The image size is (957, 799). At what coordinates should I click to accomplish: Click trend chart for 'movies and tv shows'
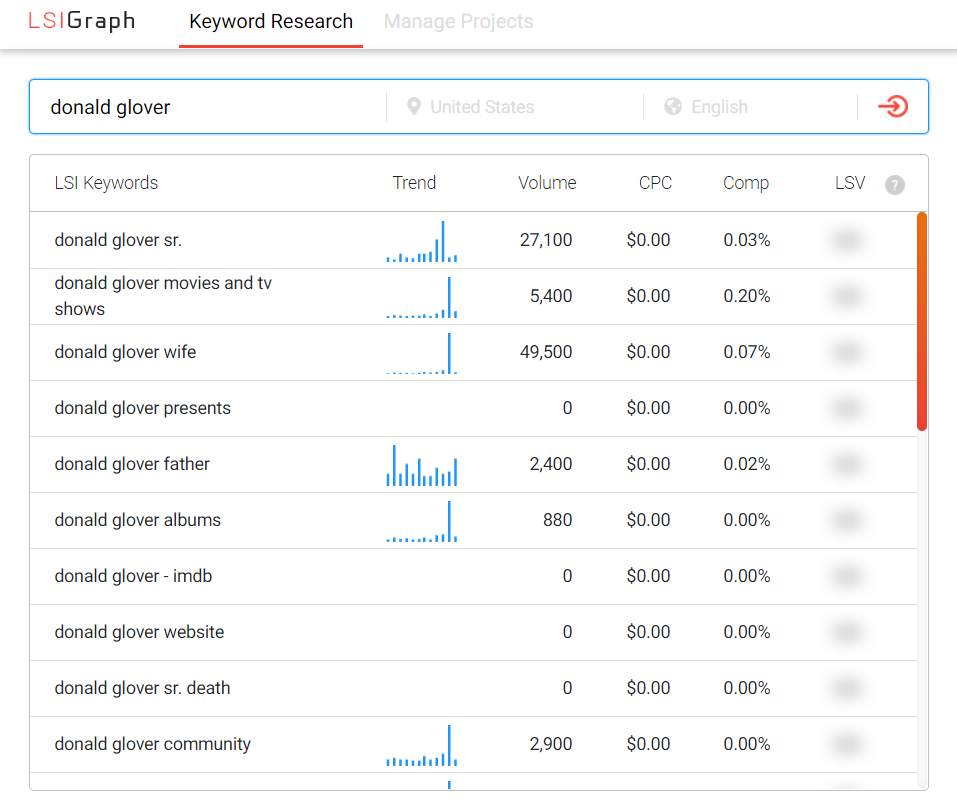(x=422, y=297)
